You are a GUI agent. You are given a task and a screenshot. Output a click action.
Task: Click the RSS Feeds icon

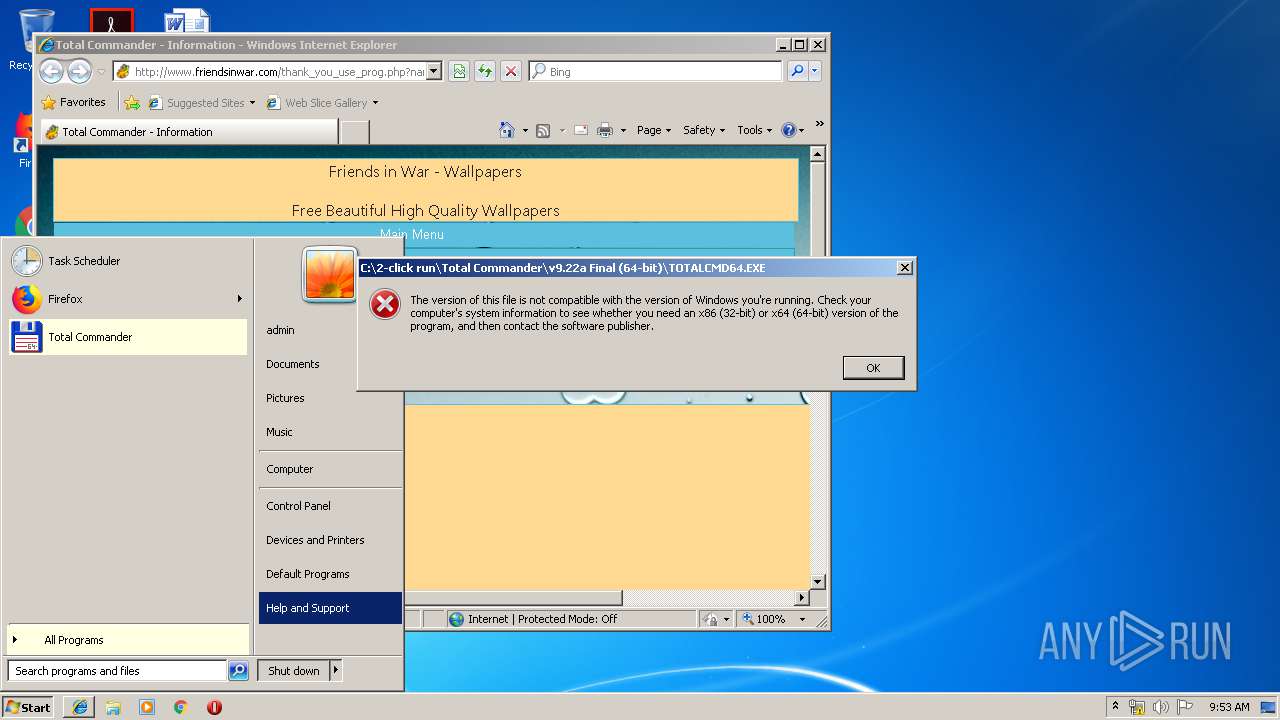coord(543,130)
